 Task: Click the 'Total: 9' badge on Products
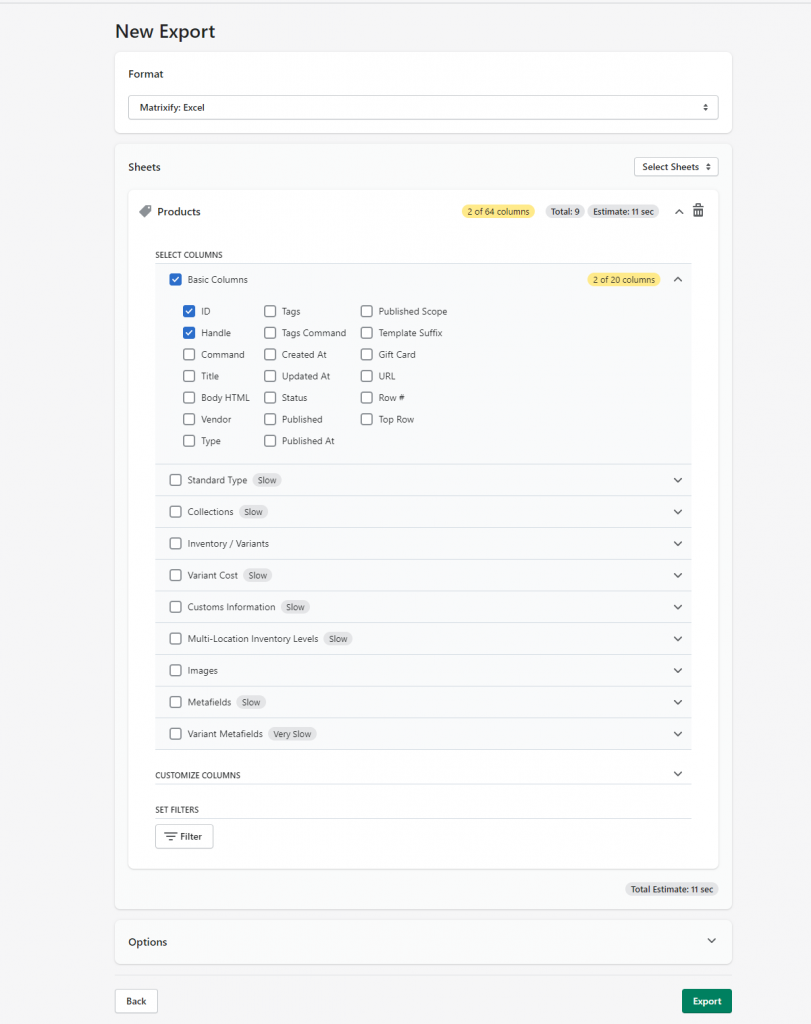(564, 211)
